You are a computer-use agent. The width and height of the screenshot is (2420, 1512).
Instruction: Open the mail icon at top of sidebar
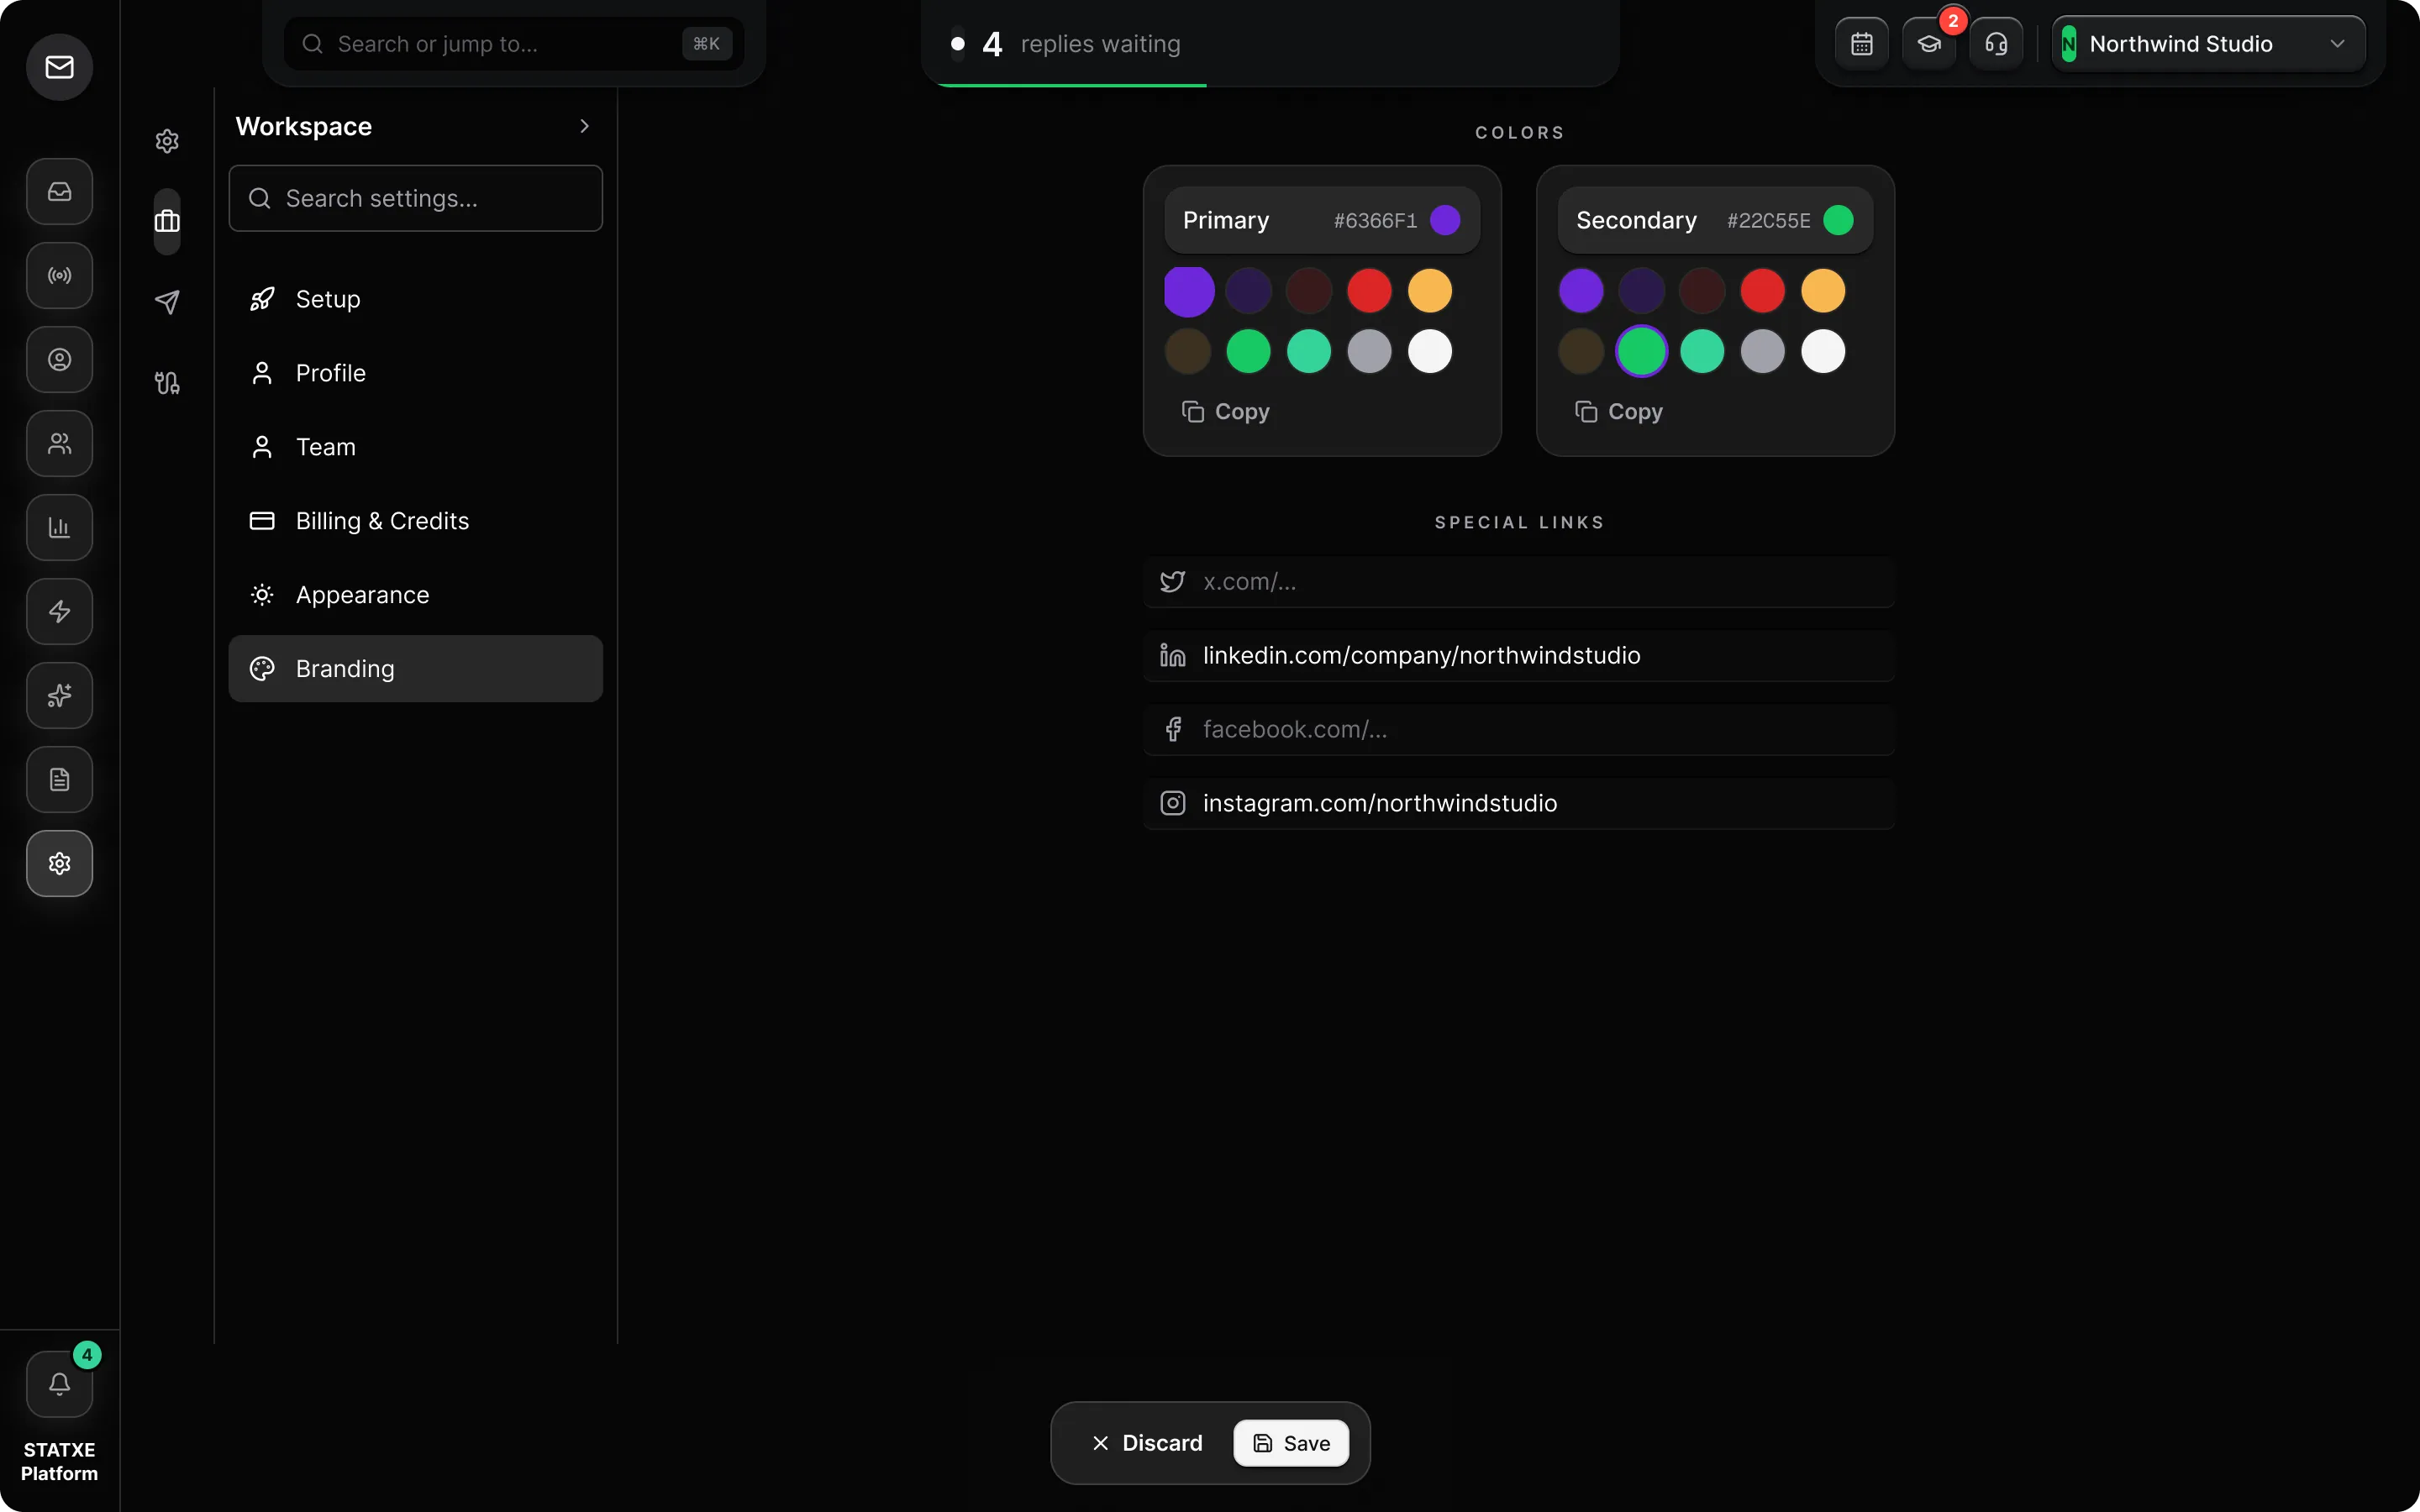[x=59, y=67]
